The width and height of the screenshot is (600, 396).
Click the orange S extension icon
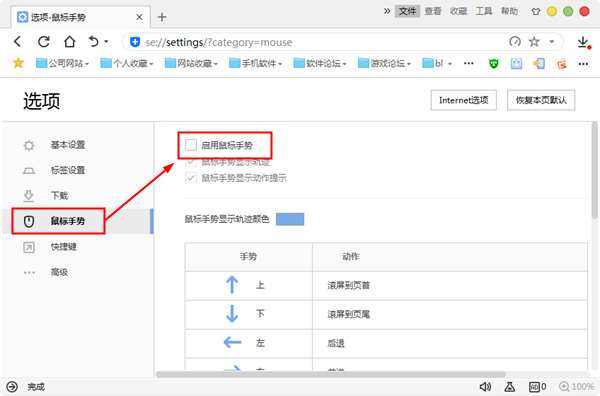tap(561, 64)
